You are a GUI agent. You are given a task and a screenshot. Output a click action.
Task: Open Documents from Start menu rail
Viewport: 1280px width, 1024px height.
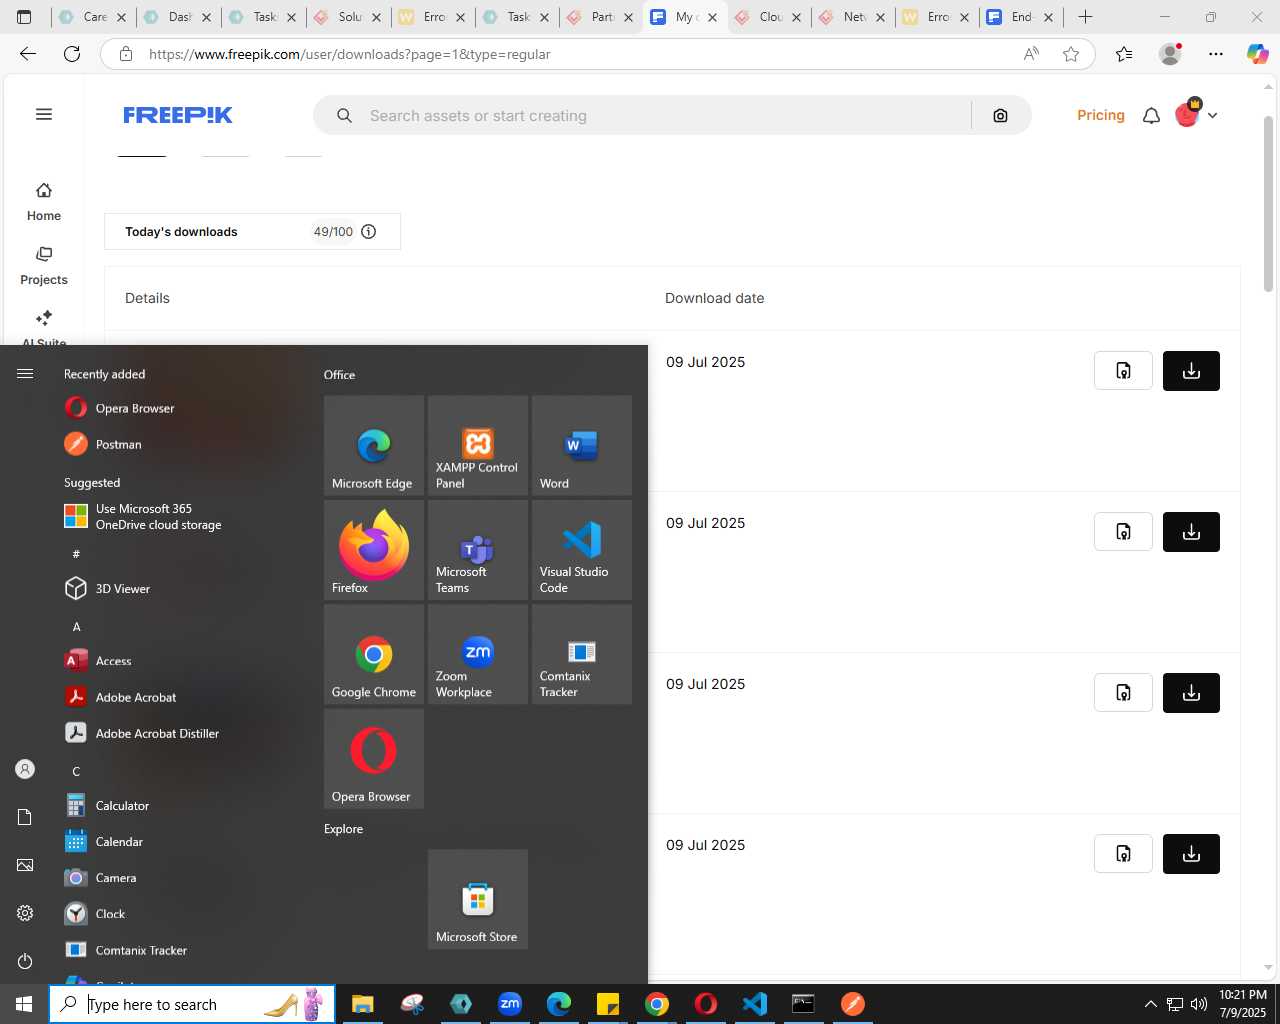25,817
